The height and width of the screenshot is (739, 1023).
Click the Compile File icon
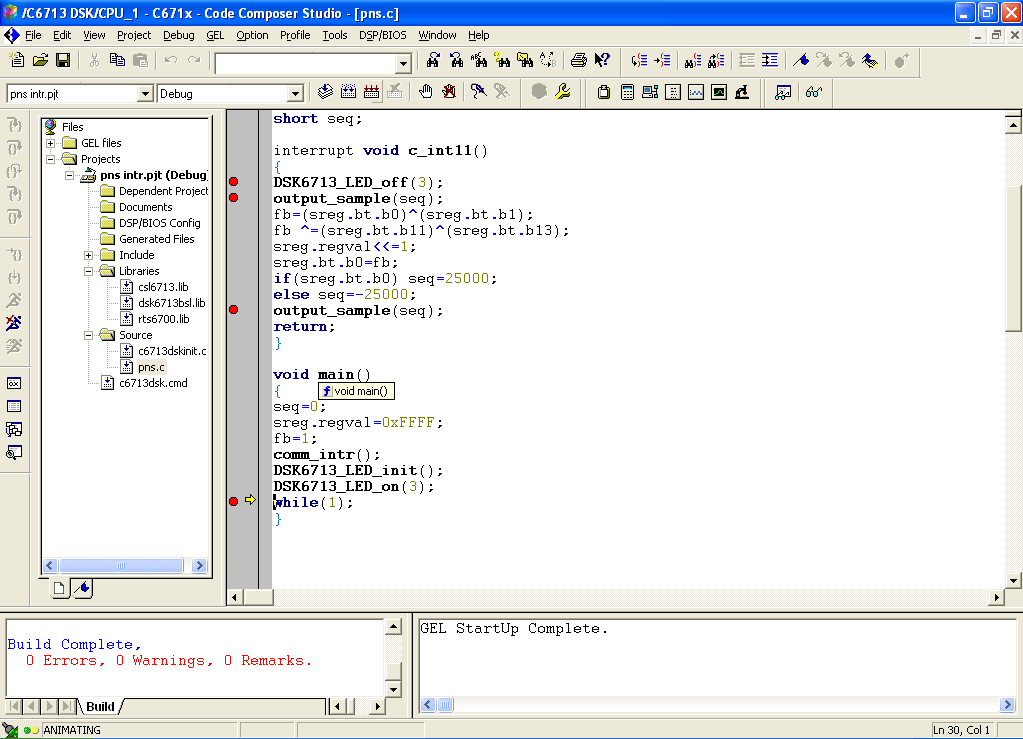pyautogui.click(x=325, y=92)
